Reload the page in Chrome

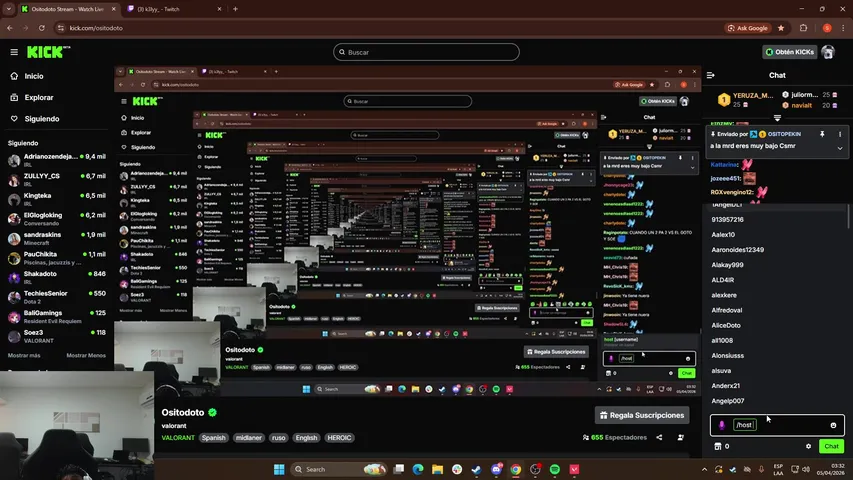[41, 28]
